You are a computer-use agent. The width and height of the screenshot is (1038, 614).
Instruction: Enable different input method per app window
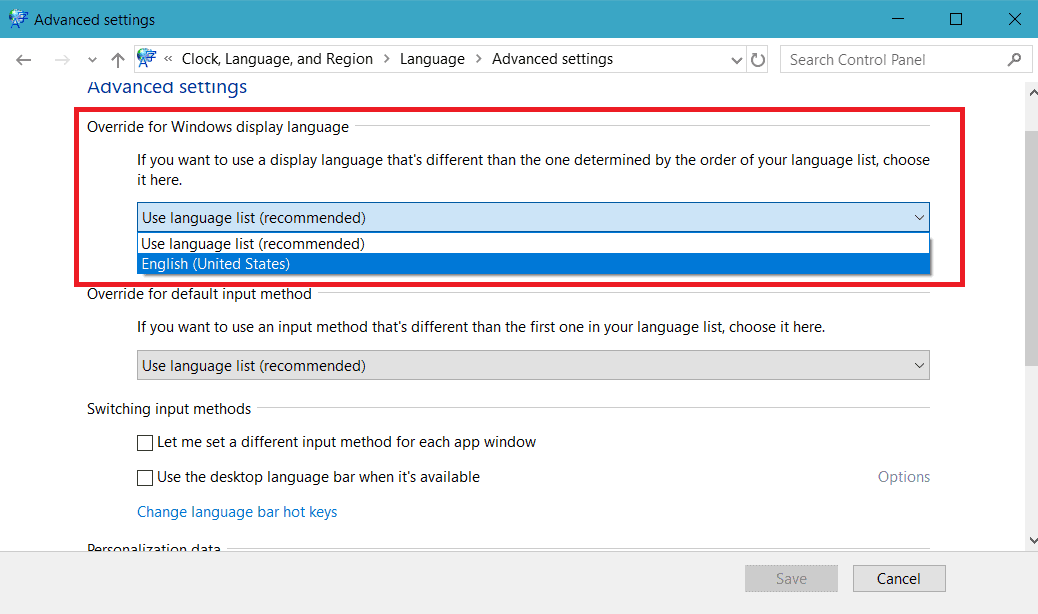(x=145, y=442)
